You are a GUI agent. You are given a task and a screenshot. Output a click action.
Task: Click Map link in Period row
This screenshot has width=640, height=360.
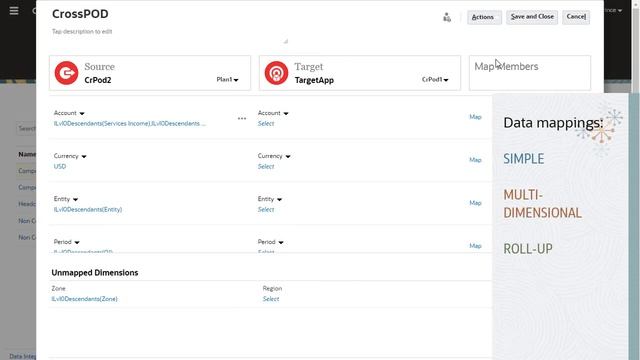476,246
